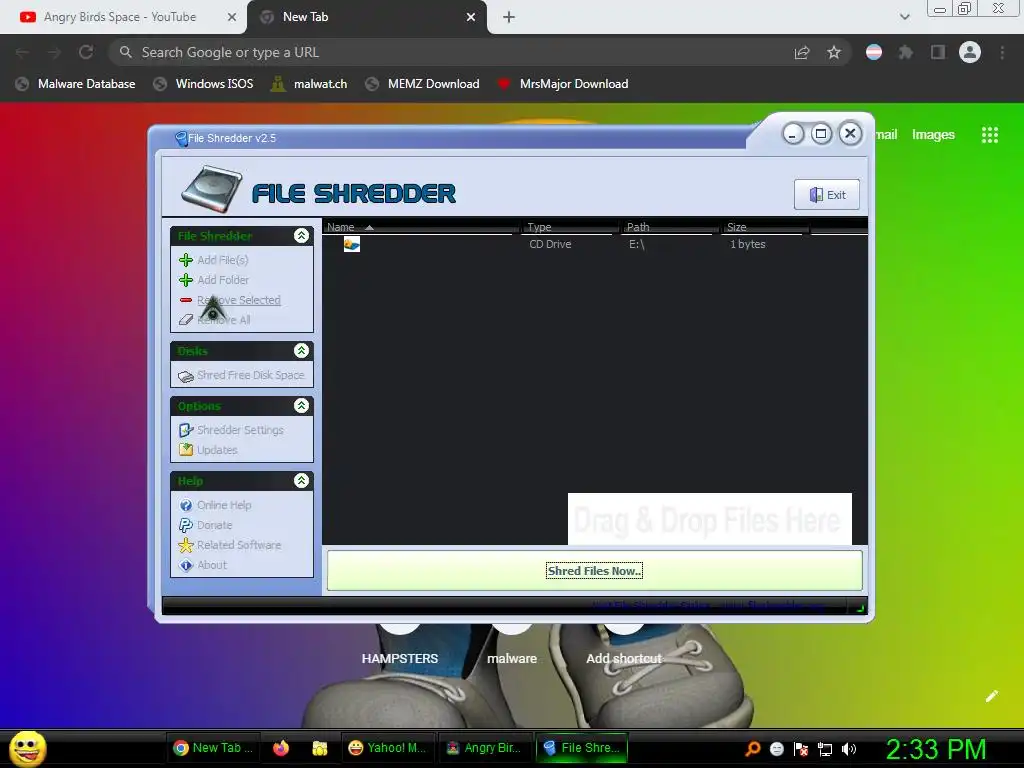Click Chrome's reload page icon
This screenshot has height=768, width=1024.
(86, 52)
